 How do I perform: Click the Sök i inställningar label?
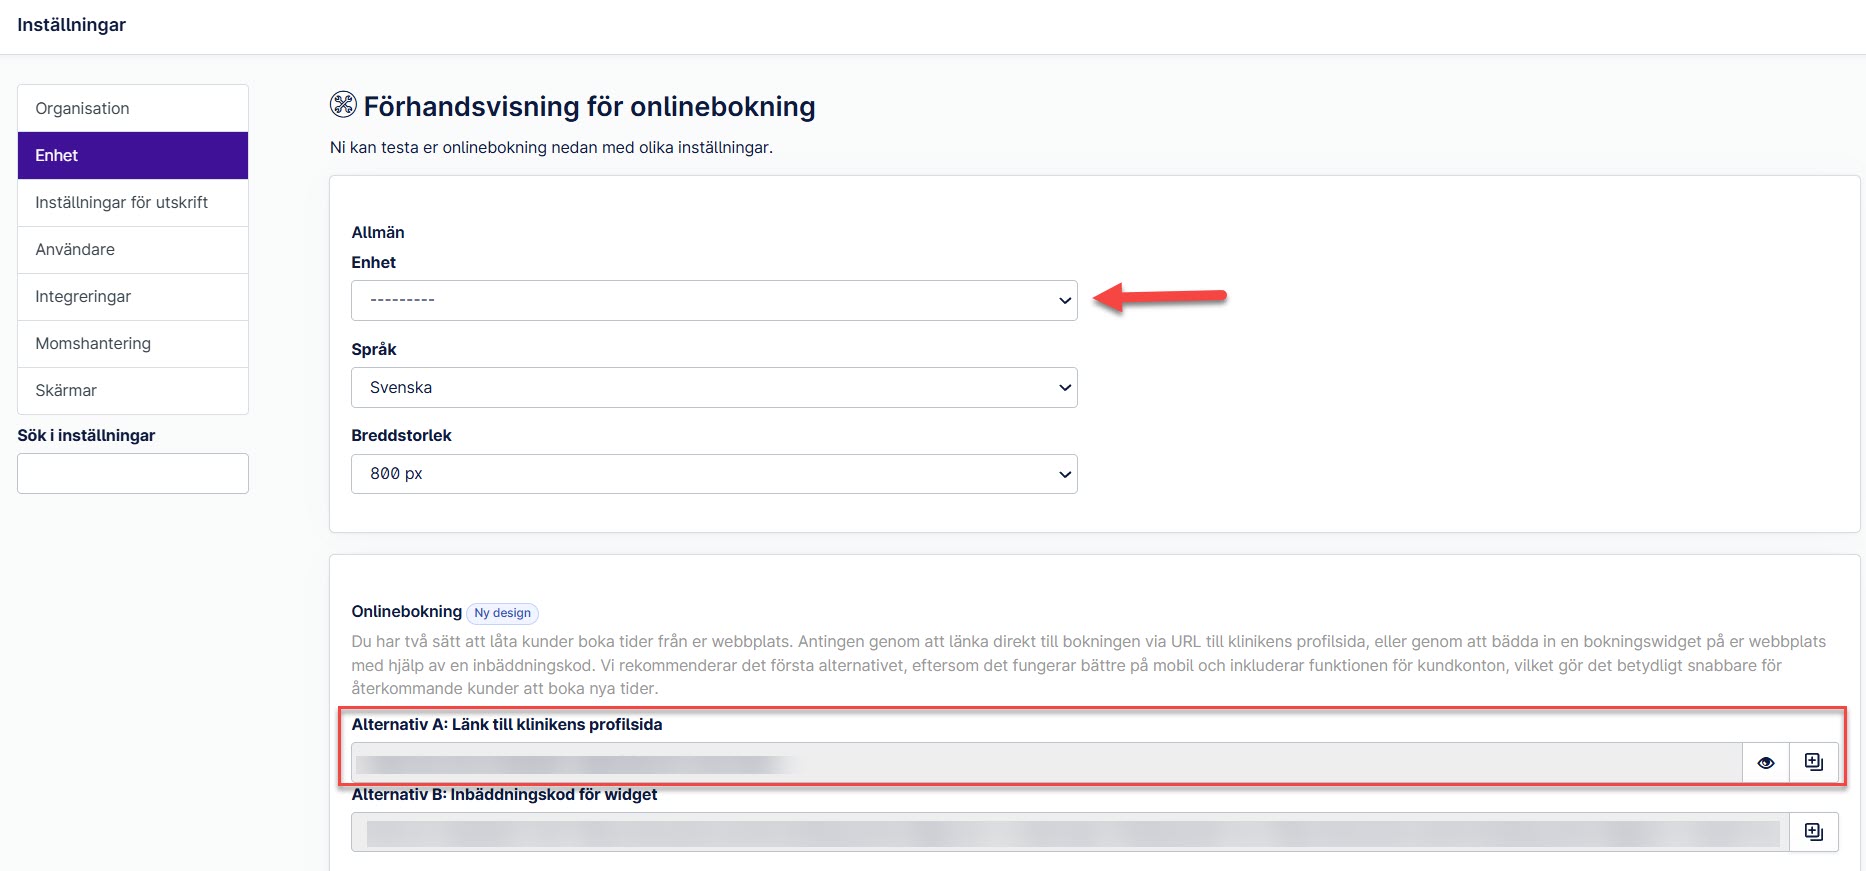[86, 435]
